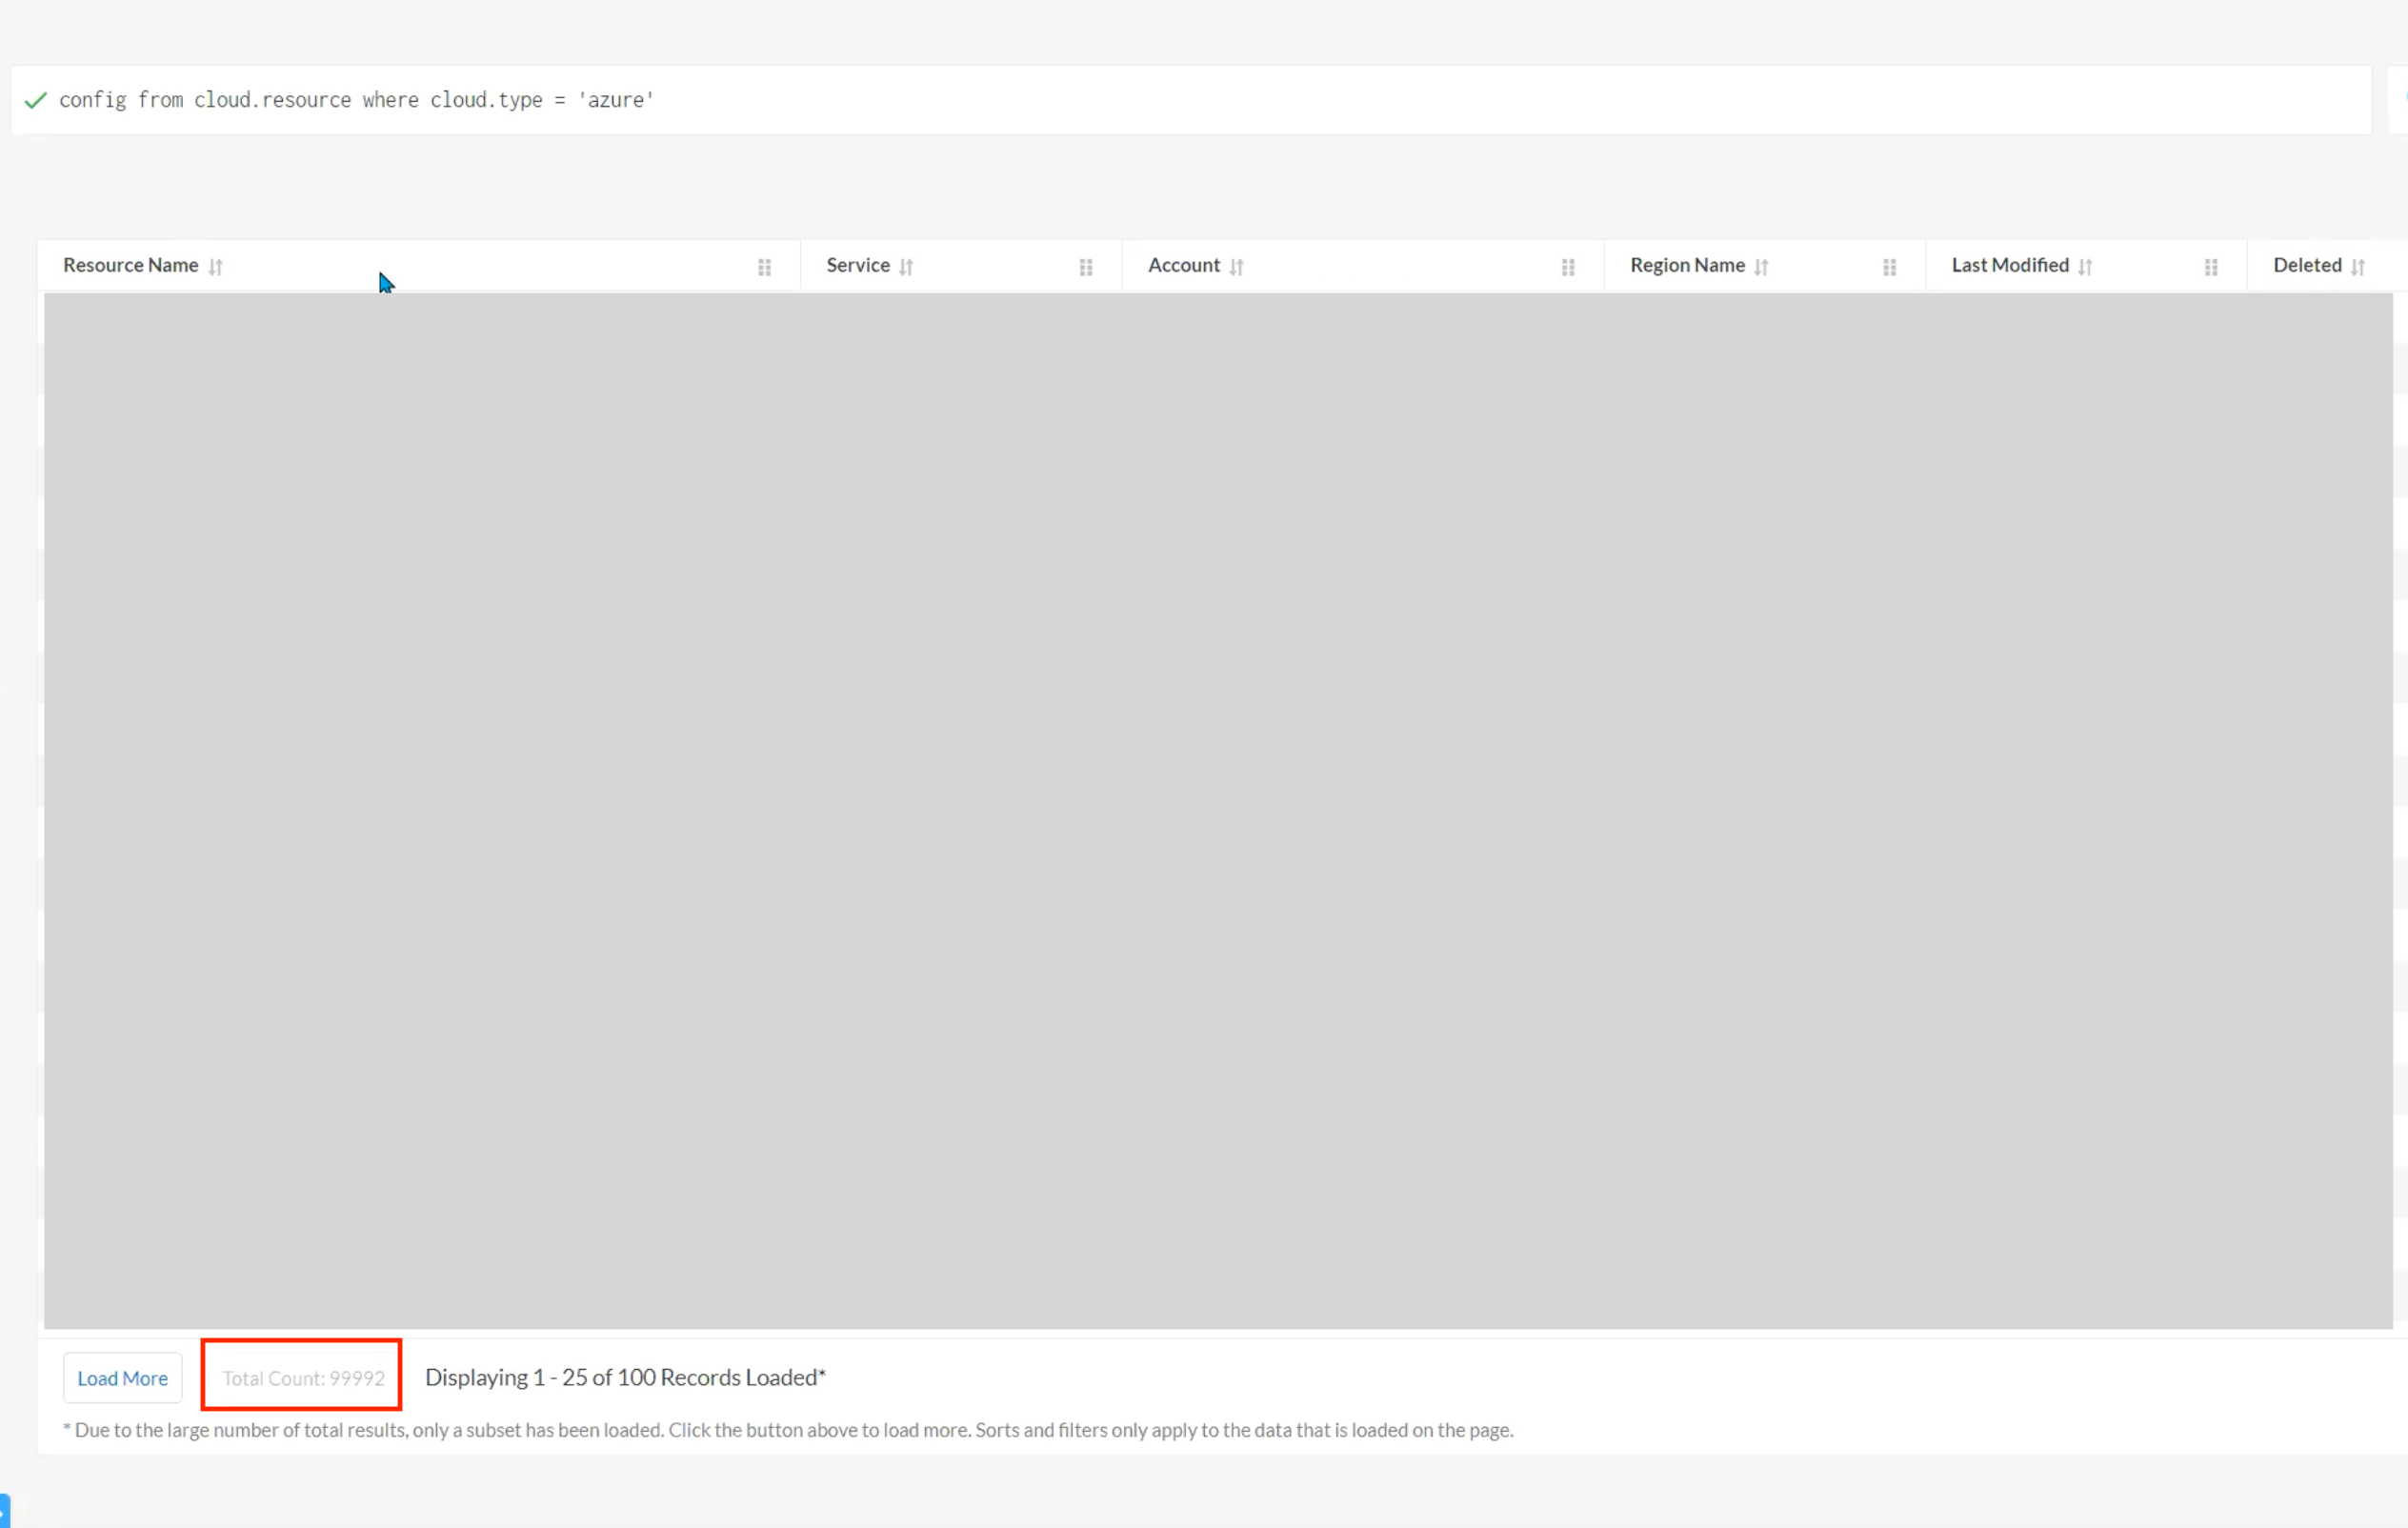Click the Displaying 1 - 25 records text

pyautogui.click(x=625, y=1377)
